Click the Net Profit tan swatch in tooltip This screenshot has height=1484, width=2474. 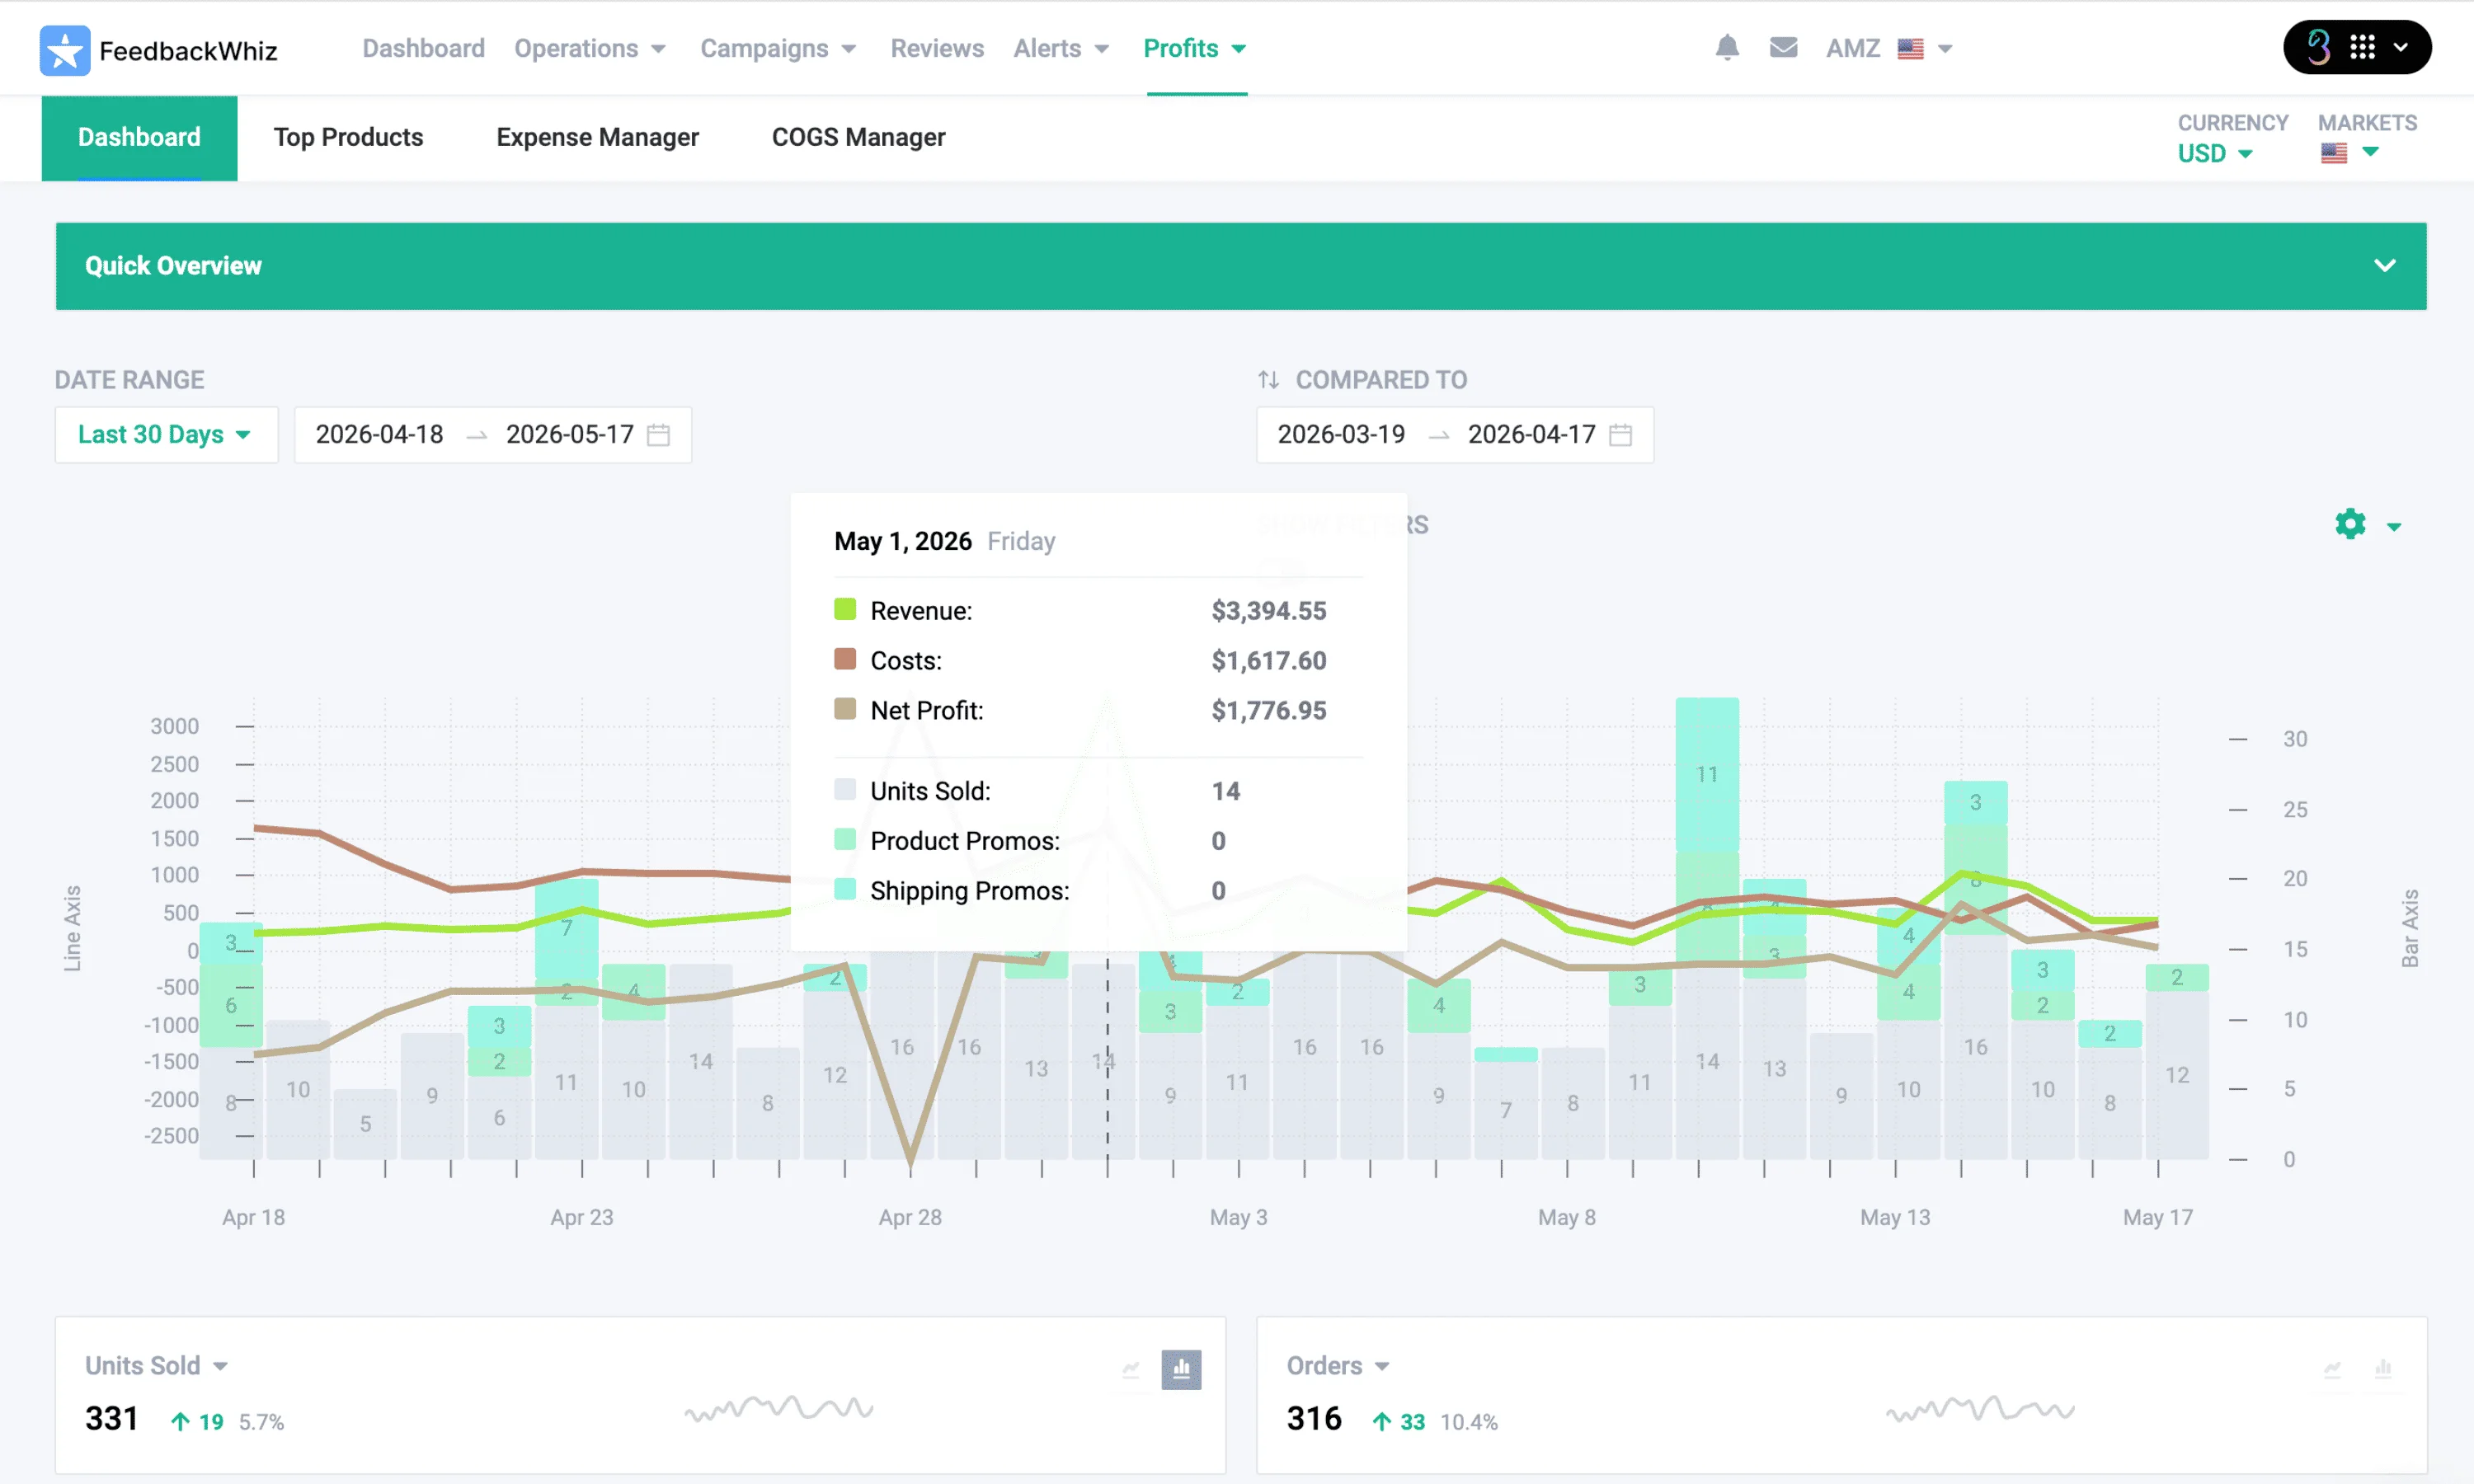coord(845,709)
